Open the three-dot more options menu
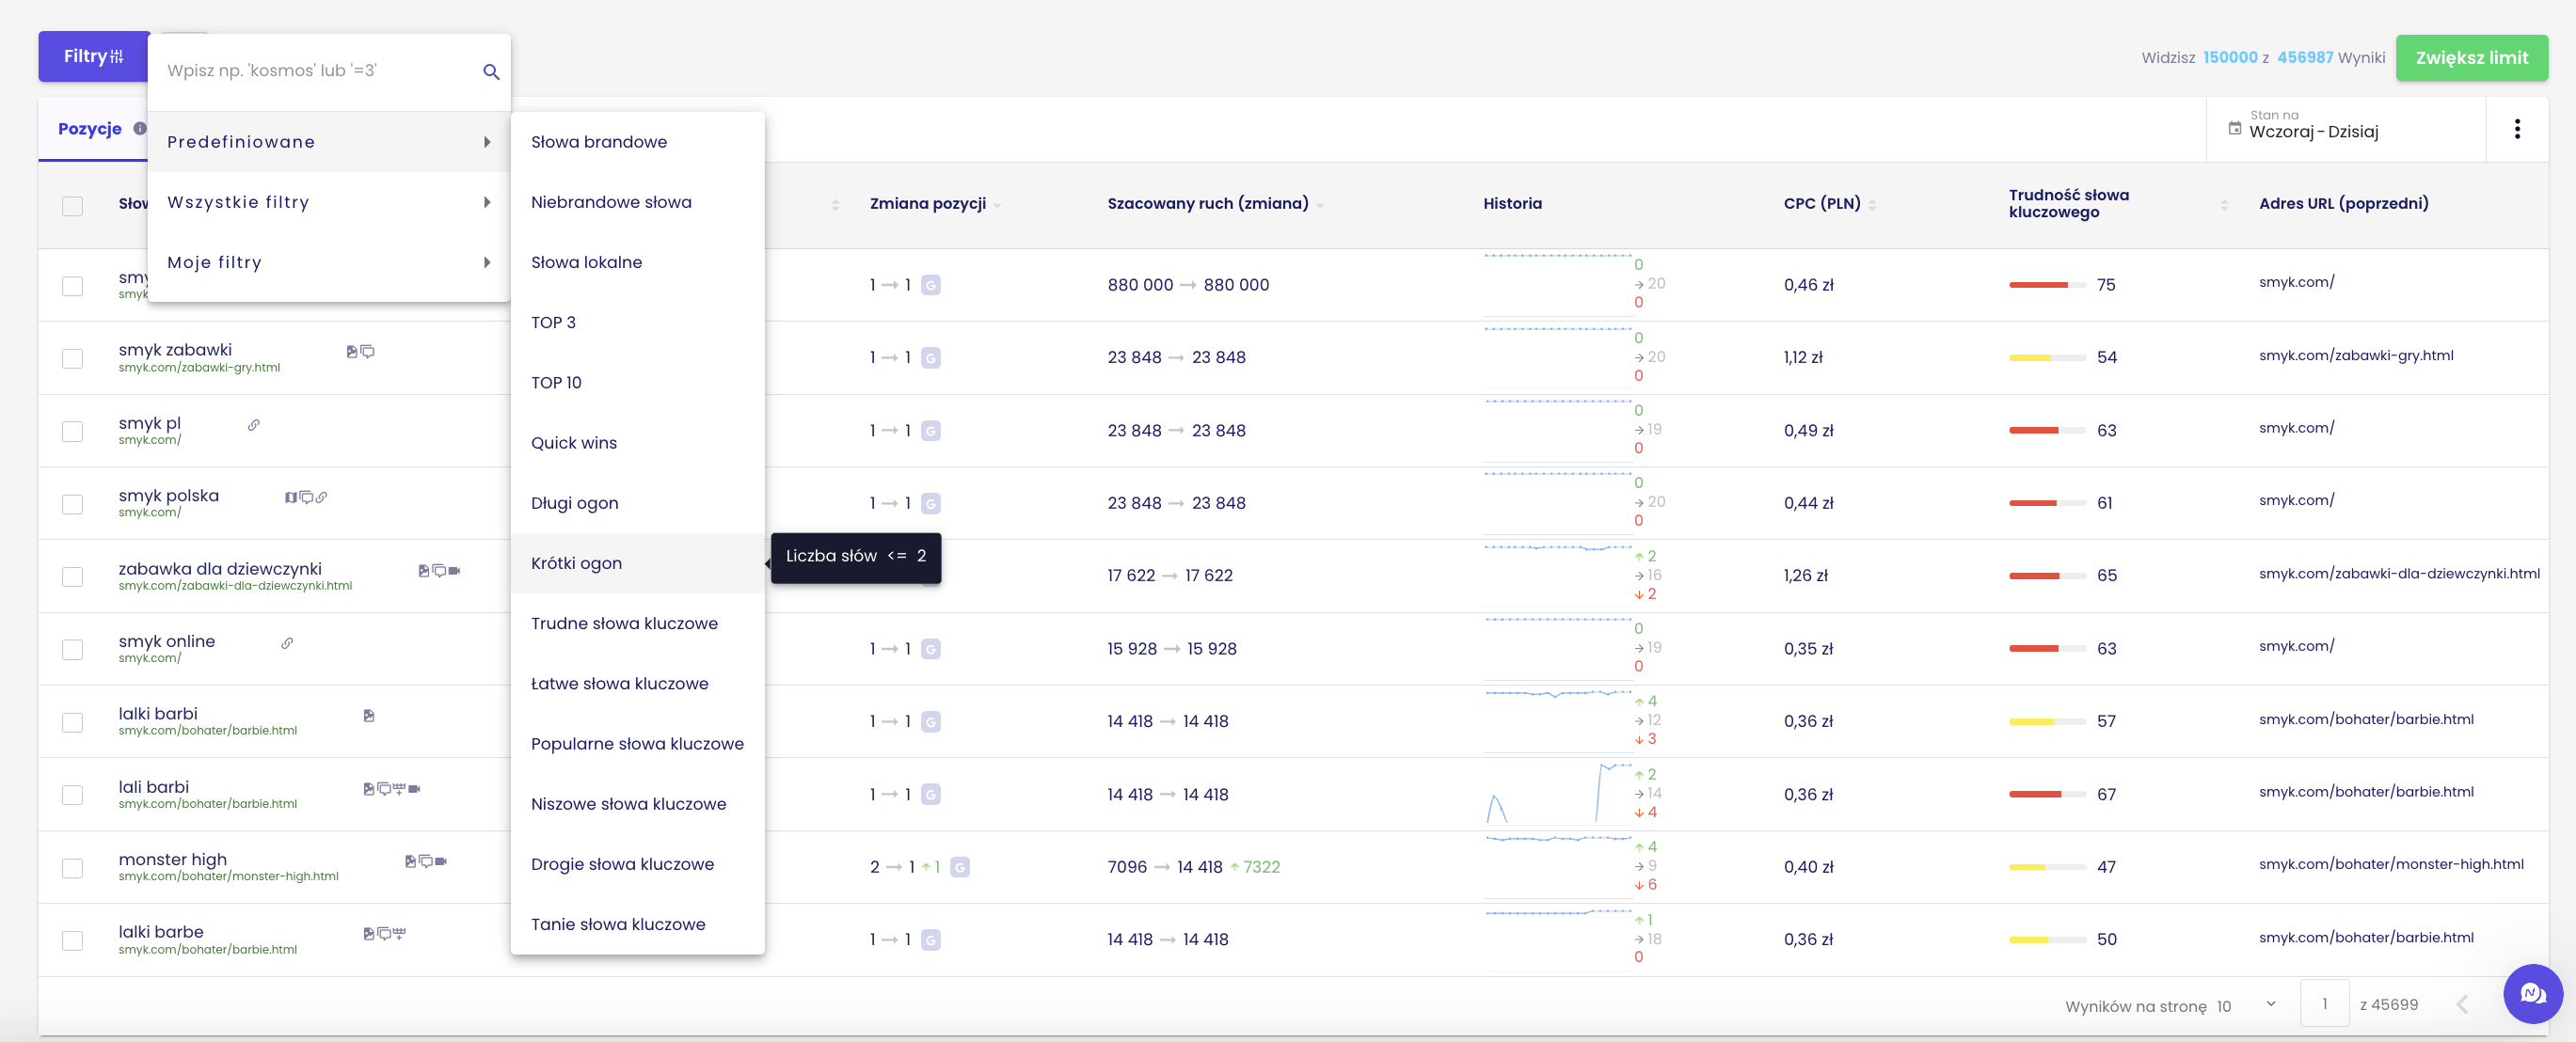This screenshot has width=2576, height=1042. pos(2517,129)
